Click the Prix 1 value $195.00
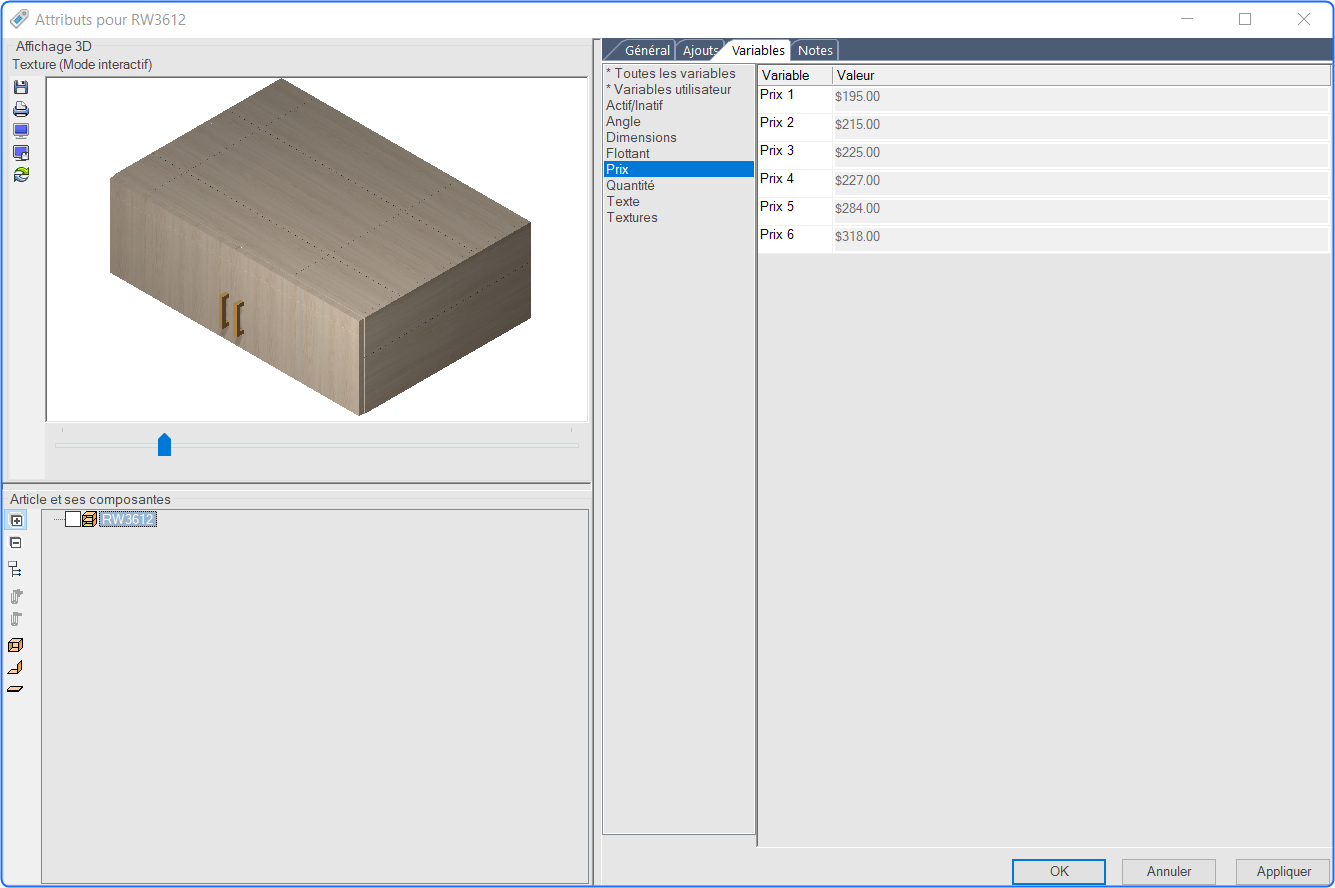1335x888 pixels. click(x=1080, y=97)
